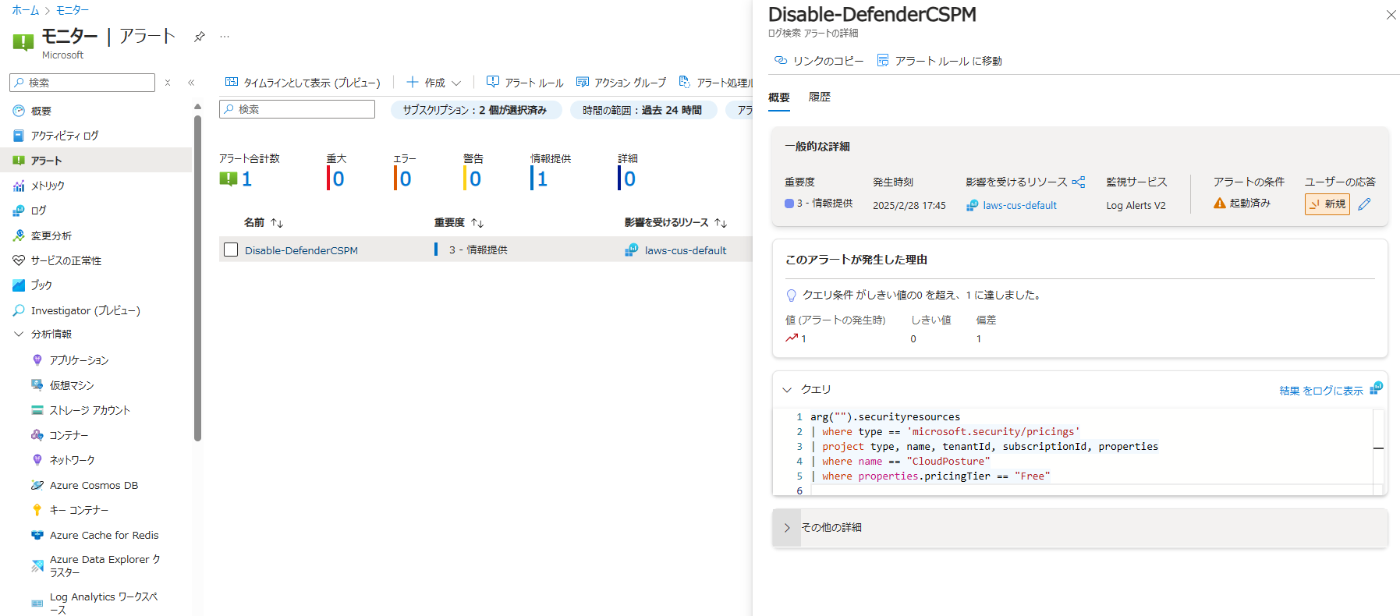Screen dimensions: 1400x616
Task: Click Log Analytics ワークスペース in sidebar
Action: click(105, 602)
